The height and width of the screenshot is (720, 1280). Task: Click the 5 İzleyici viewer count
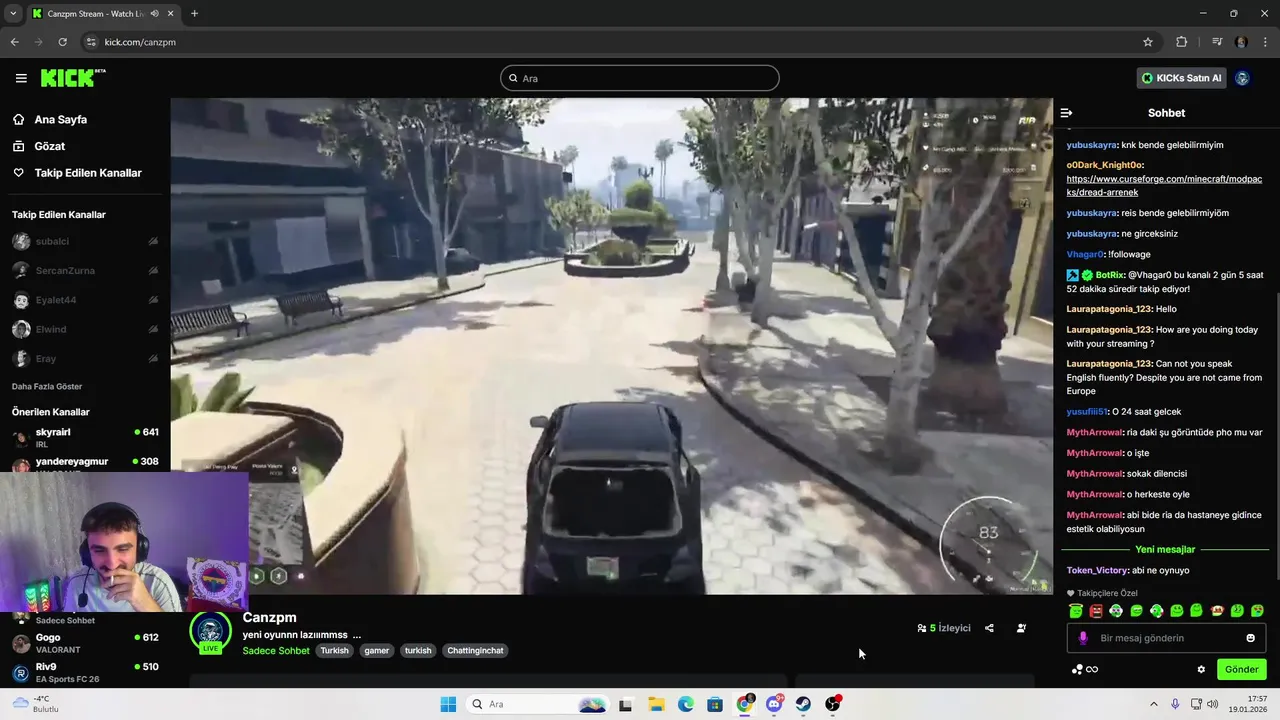[944, 628]
